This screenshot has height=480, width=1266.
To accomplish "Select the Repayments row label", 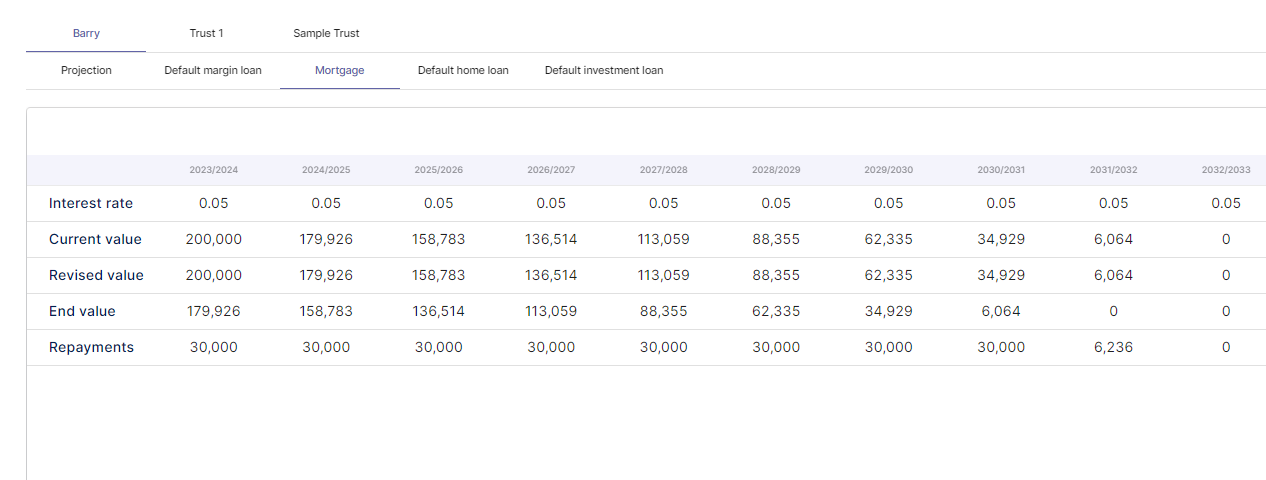I will click(x=91, y=347).
